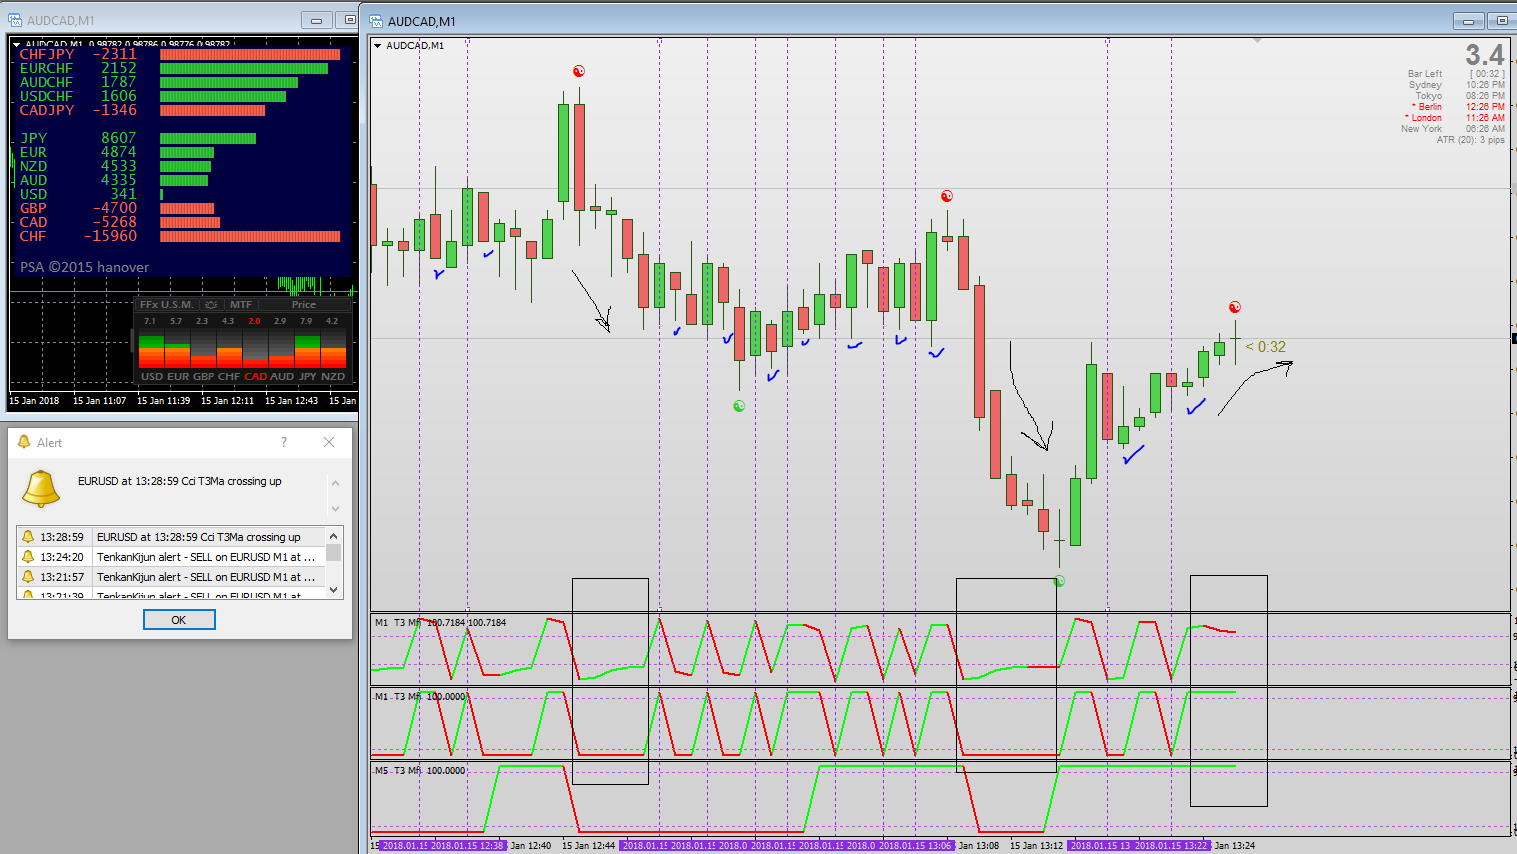Click alert message scroll-up arrow
Viewport: 1517px width, 854px height.
pyautogui.click(x=335, y=482)
